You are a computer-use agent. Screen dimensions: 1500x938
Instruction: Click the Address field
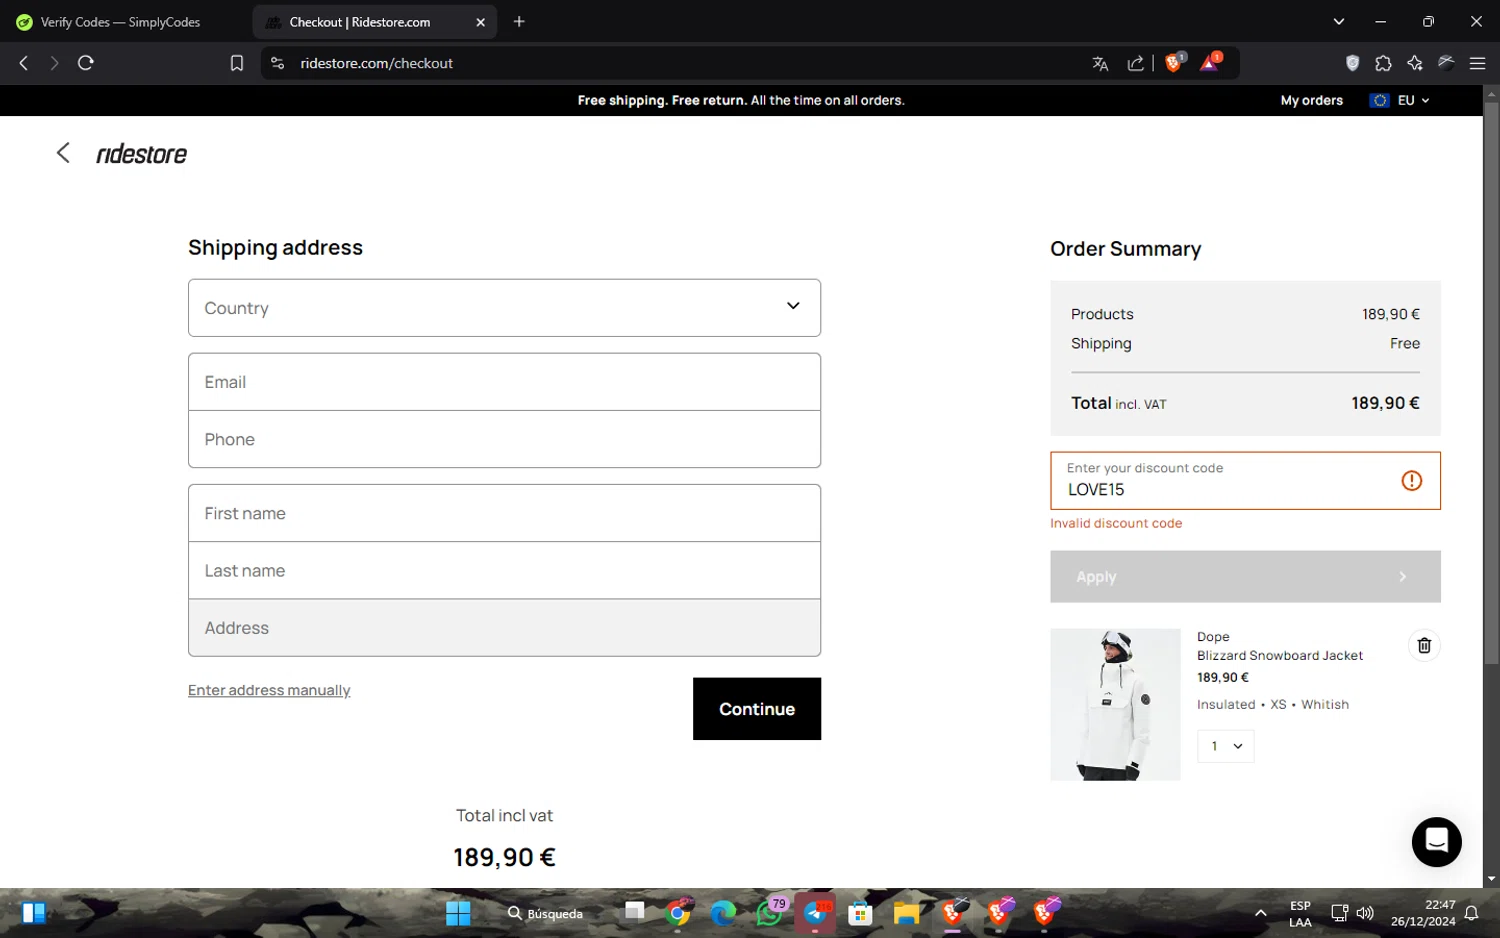pyautogui.click(x=504, y=628)
